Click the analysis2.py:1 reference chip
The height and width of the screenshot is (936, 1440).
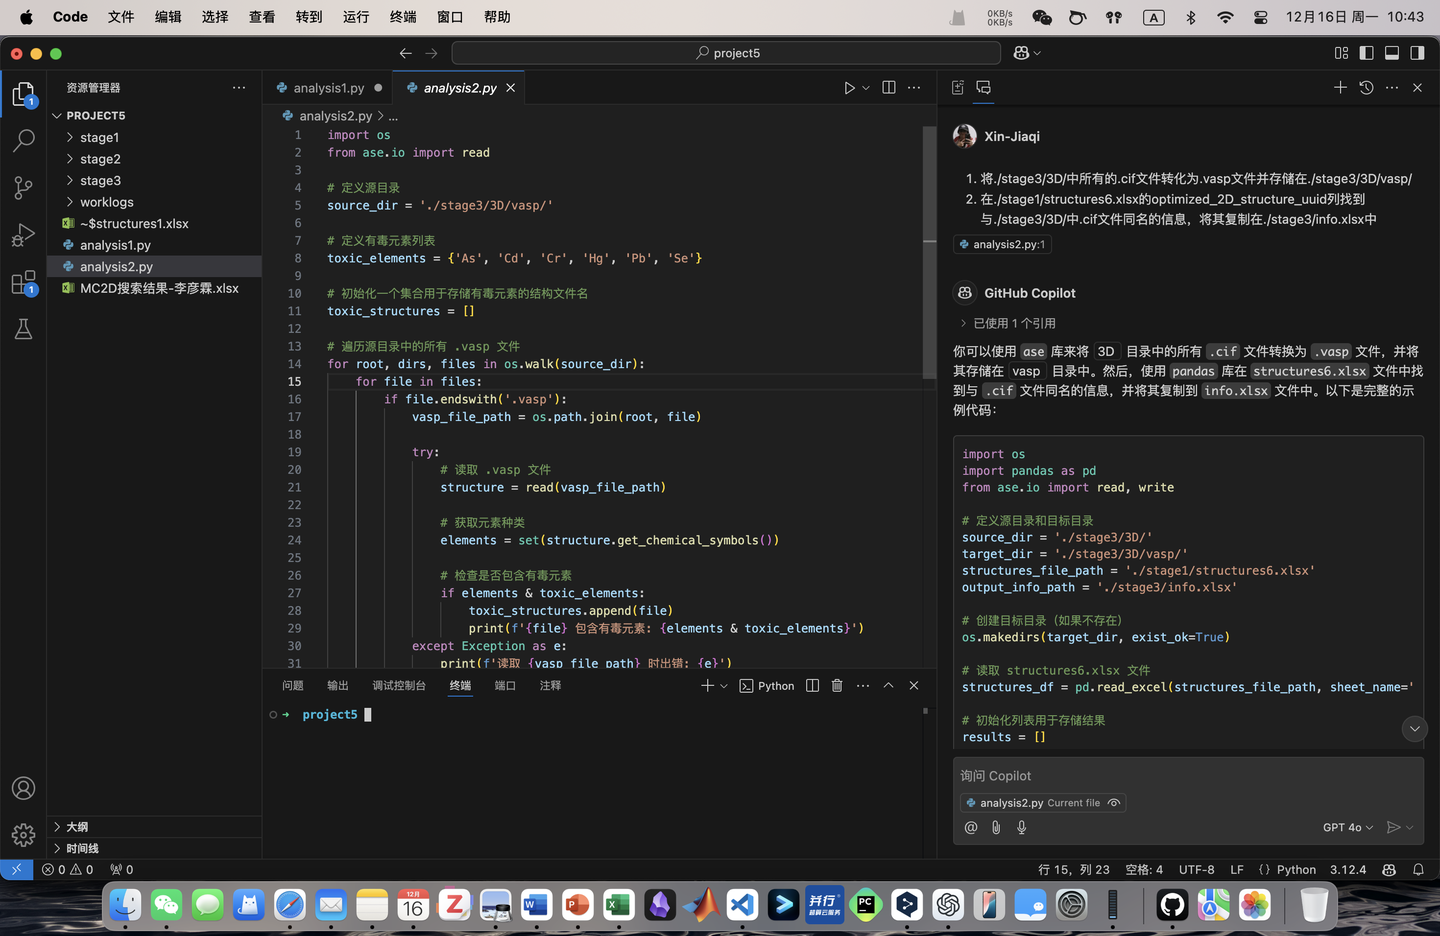tap(1001, 244)
